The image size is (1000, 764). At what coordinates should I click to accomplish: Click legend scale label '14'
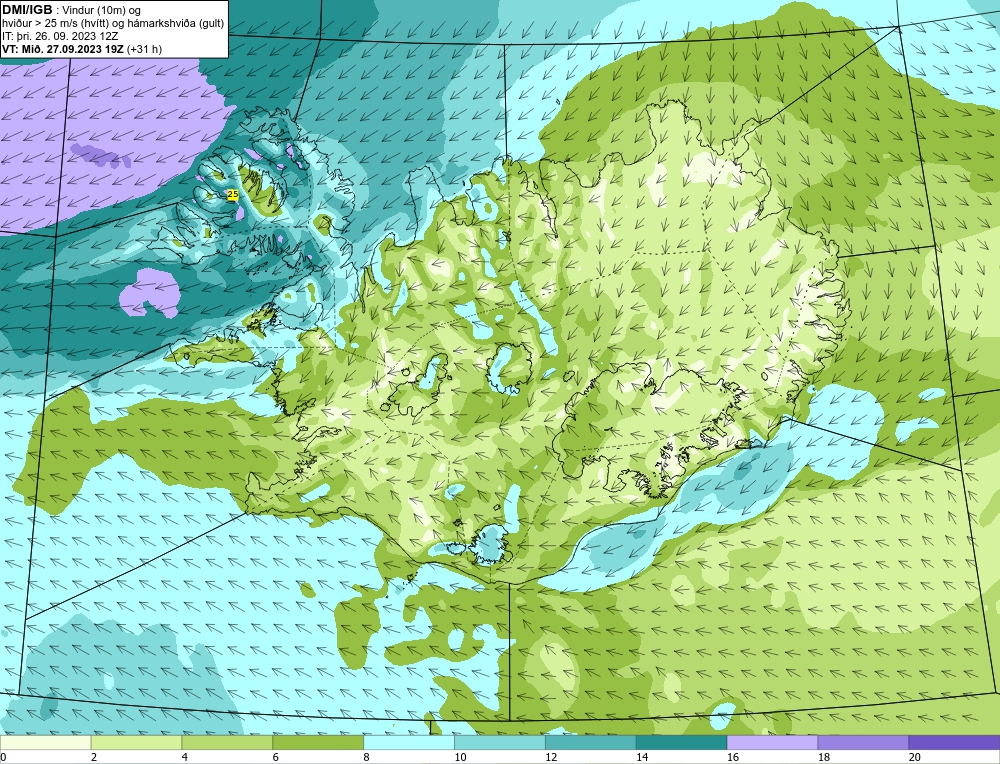642,757
